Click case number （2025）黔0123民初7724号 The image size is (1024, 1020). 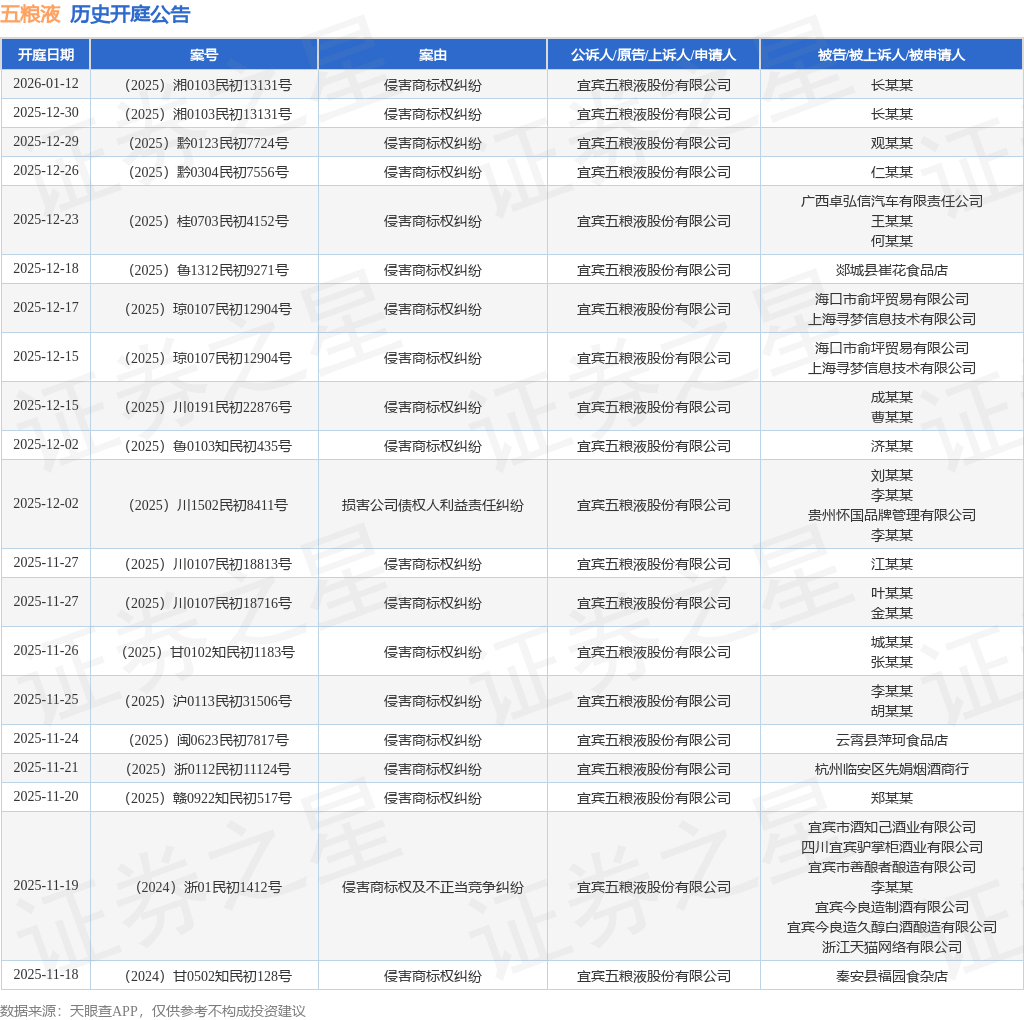point(208,143)
